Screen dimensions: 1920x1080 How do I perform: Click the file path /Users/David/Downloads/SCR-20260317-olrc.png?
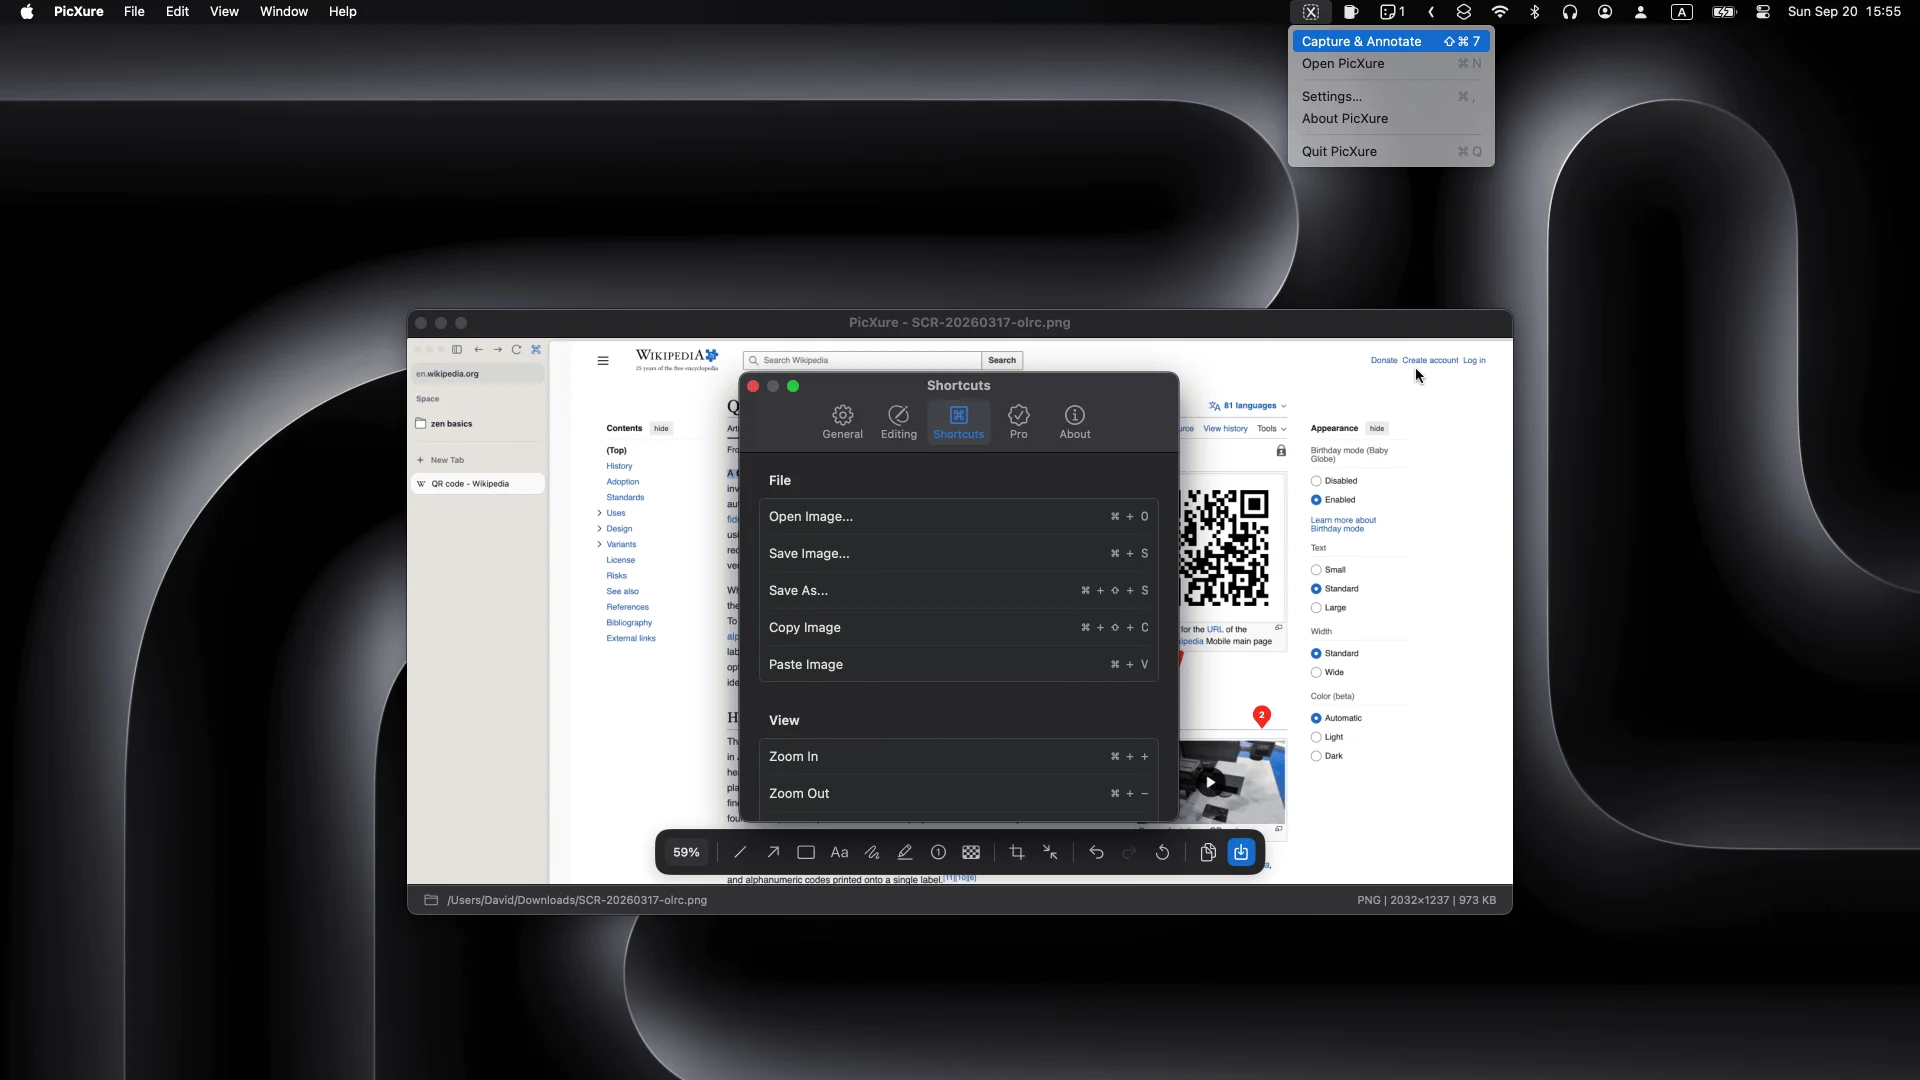point(577,900)
